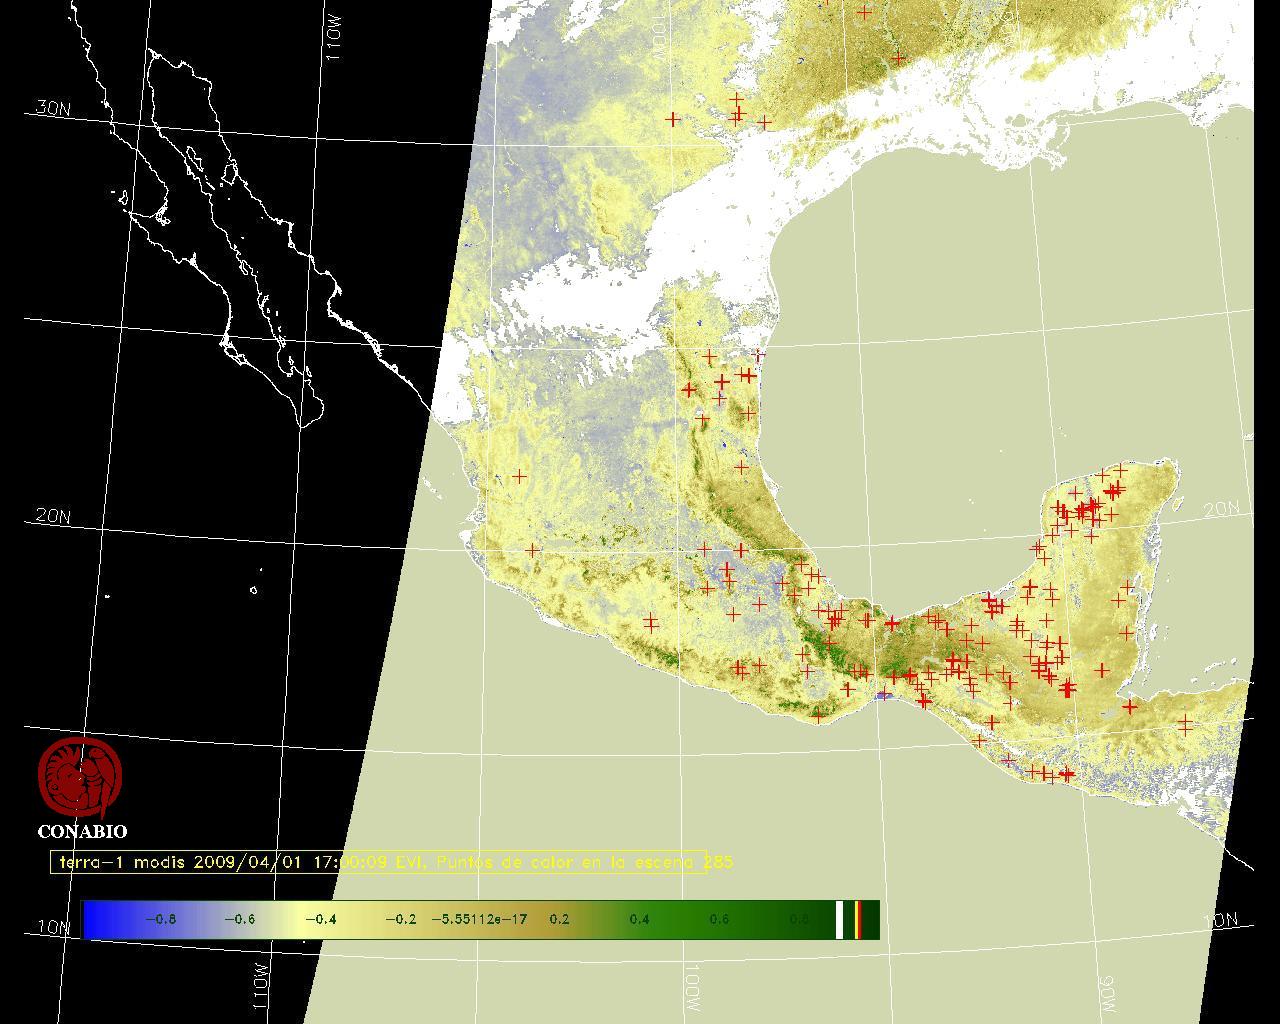The width and height of the screenshot is (1280, 1024).
Task: Pick the yellow stripe in the color bar
Action: tap(856, 919)
